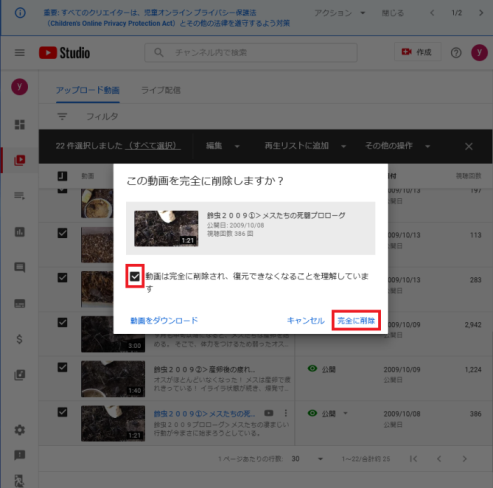Open the Videos sidebar icon
This screenshot has width=493, height=488.
(x=20, y=160)
